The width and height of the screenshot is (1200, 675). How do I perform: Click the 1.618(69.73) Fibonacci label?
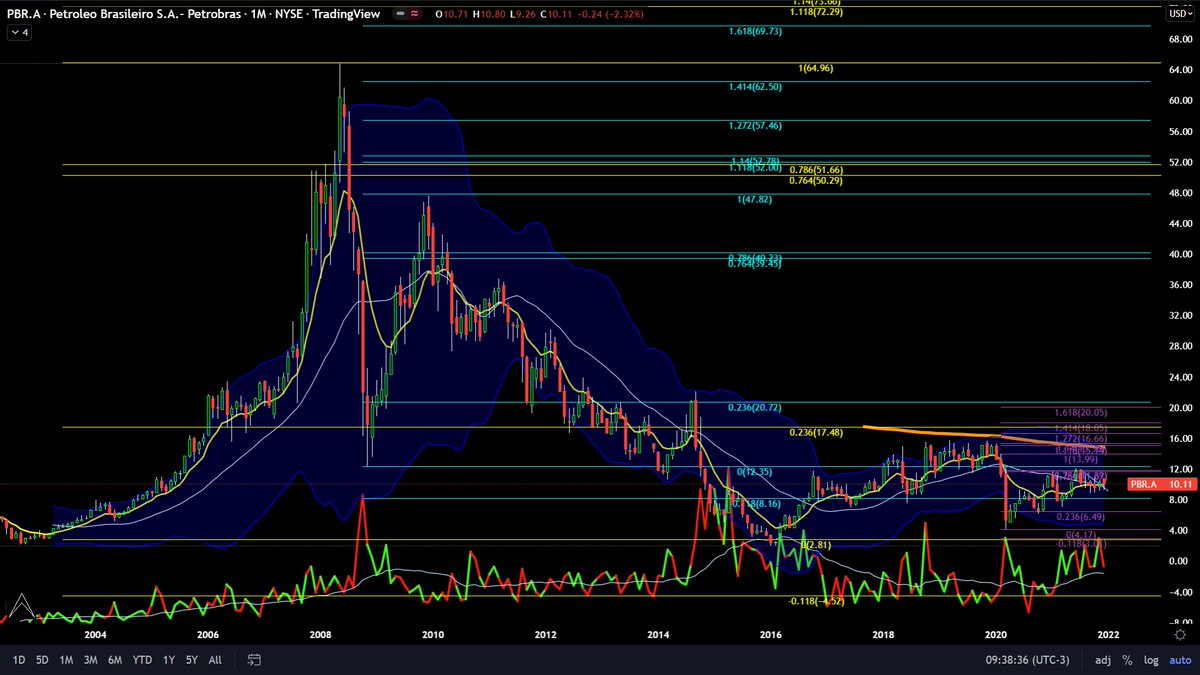click(x=756, y=32)
